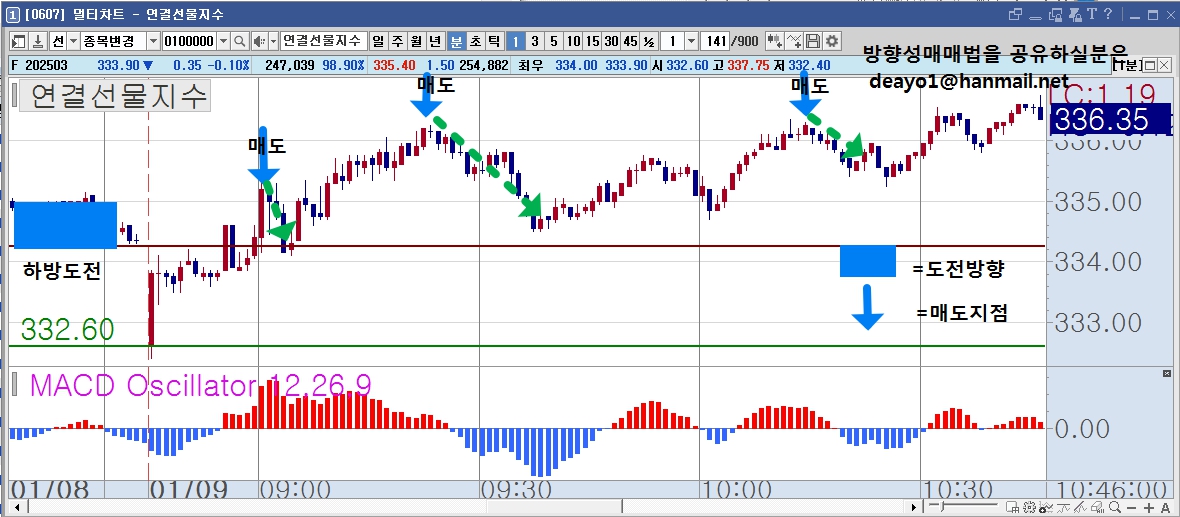1180x517 pixels.
Task: Switch to 월 (monthly) period
Action: [415, 41]
